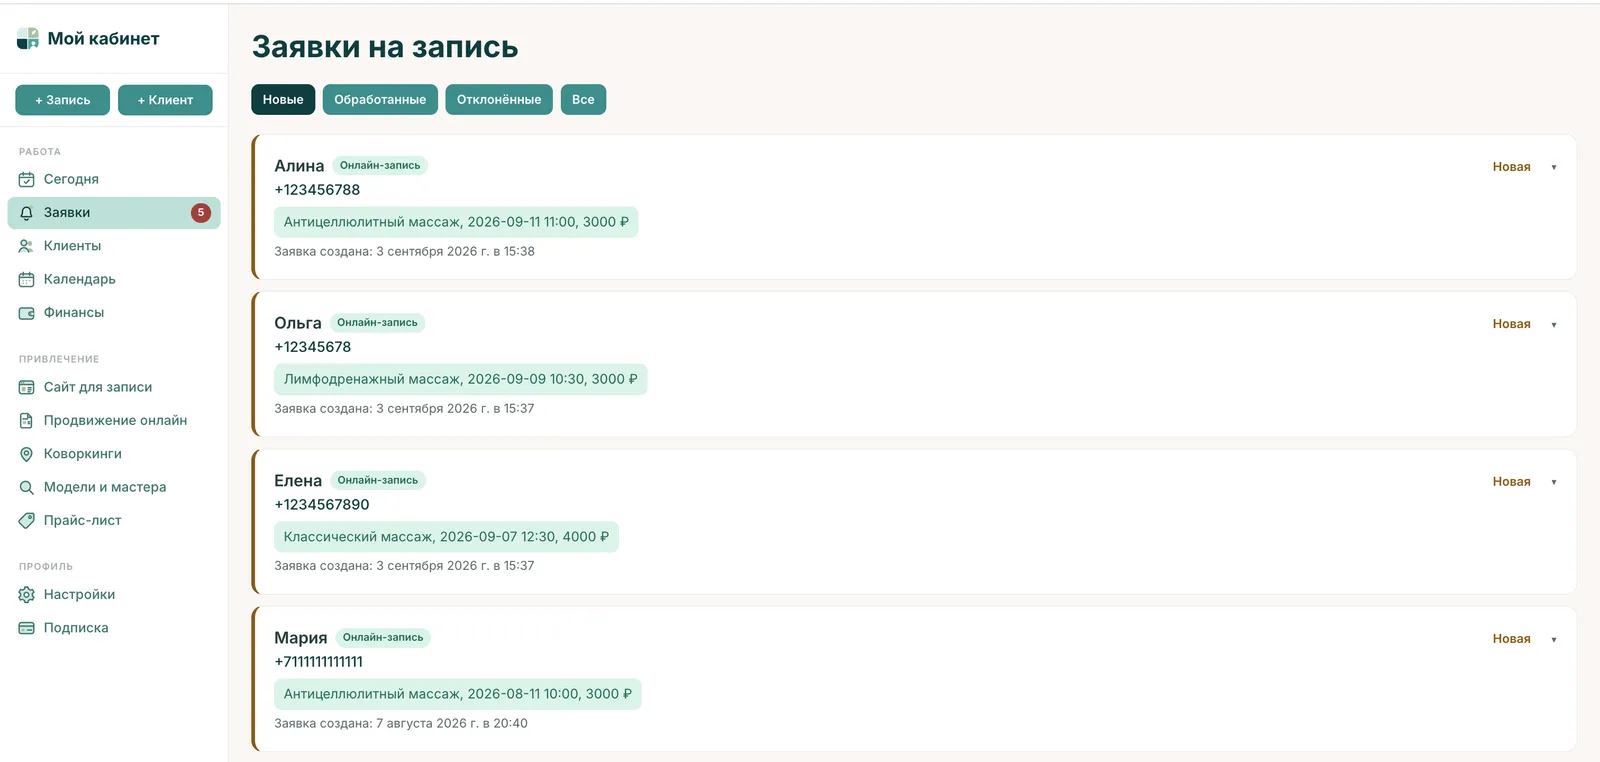The width and height of the screenshot is (1600, 762).
Task: Click the Мой кабинет logo icon
Action: pyautogui.click(x=28, y=39)
